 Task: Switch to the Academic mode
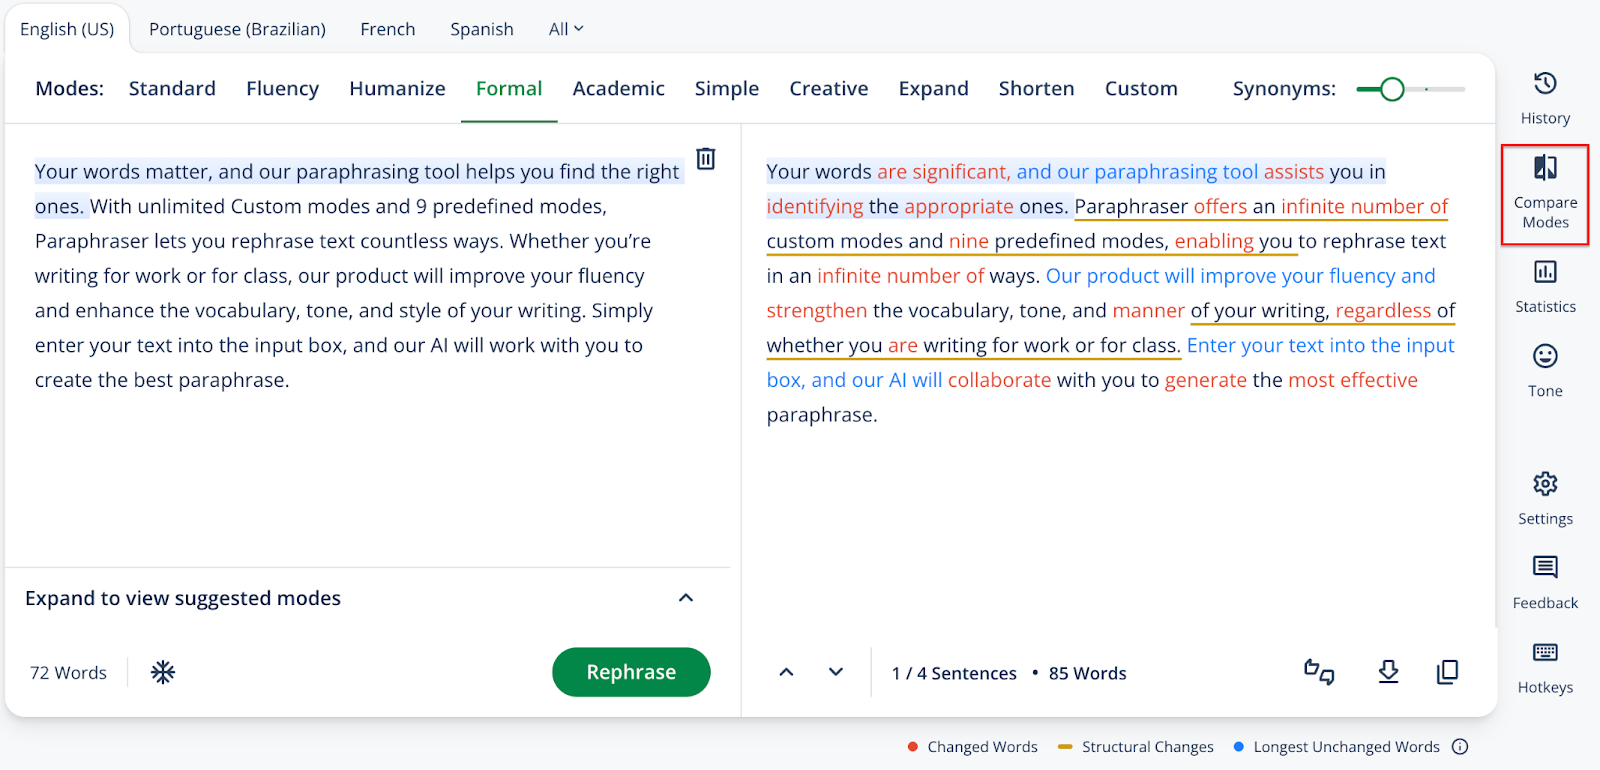618,89
